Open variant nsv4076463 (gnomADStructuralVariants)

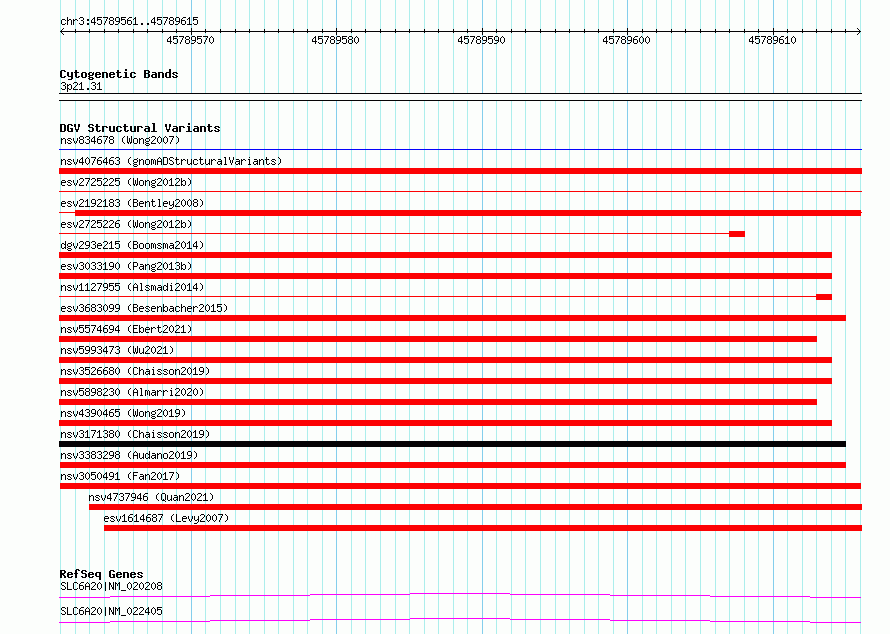click(171, 162)
